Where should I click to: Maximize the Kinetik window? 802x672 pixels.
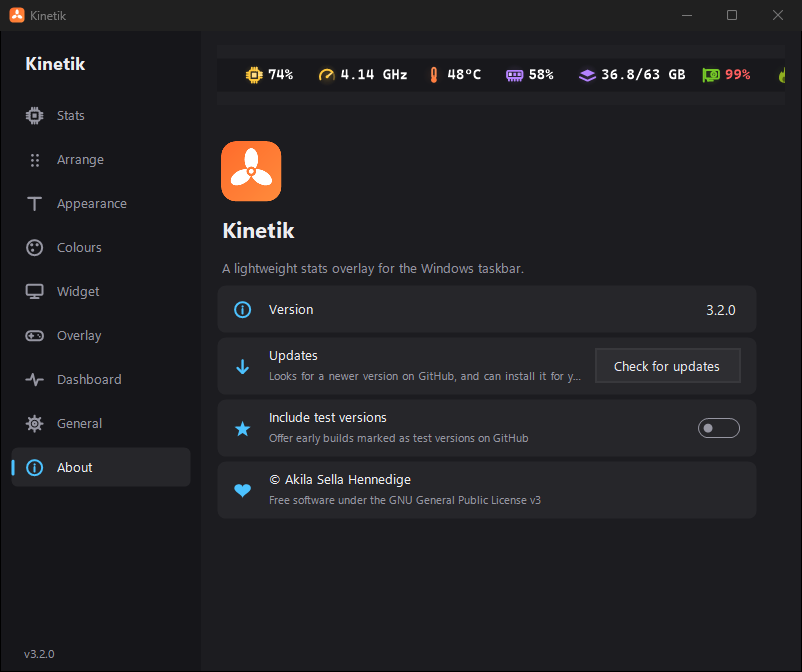coord(732,15)
